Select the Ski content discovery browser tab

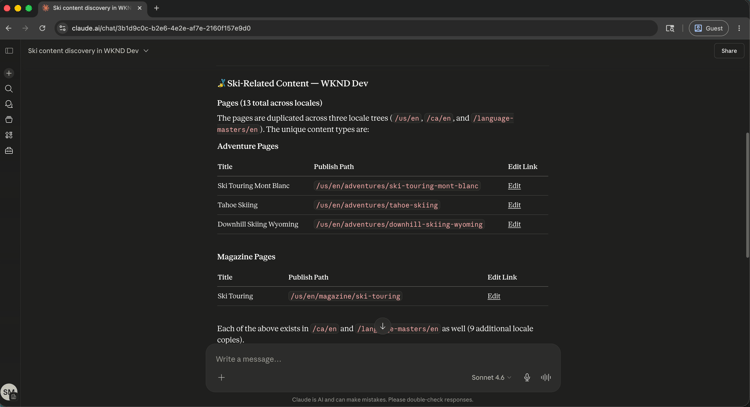click(92, 8)
